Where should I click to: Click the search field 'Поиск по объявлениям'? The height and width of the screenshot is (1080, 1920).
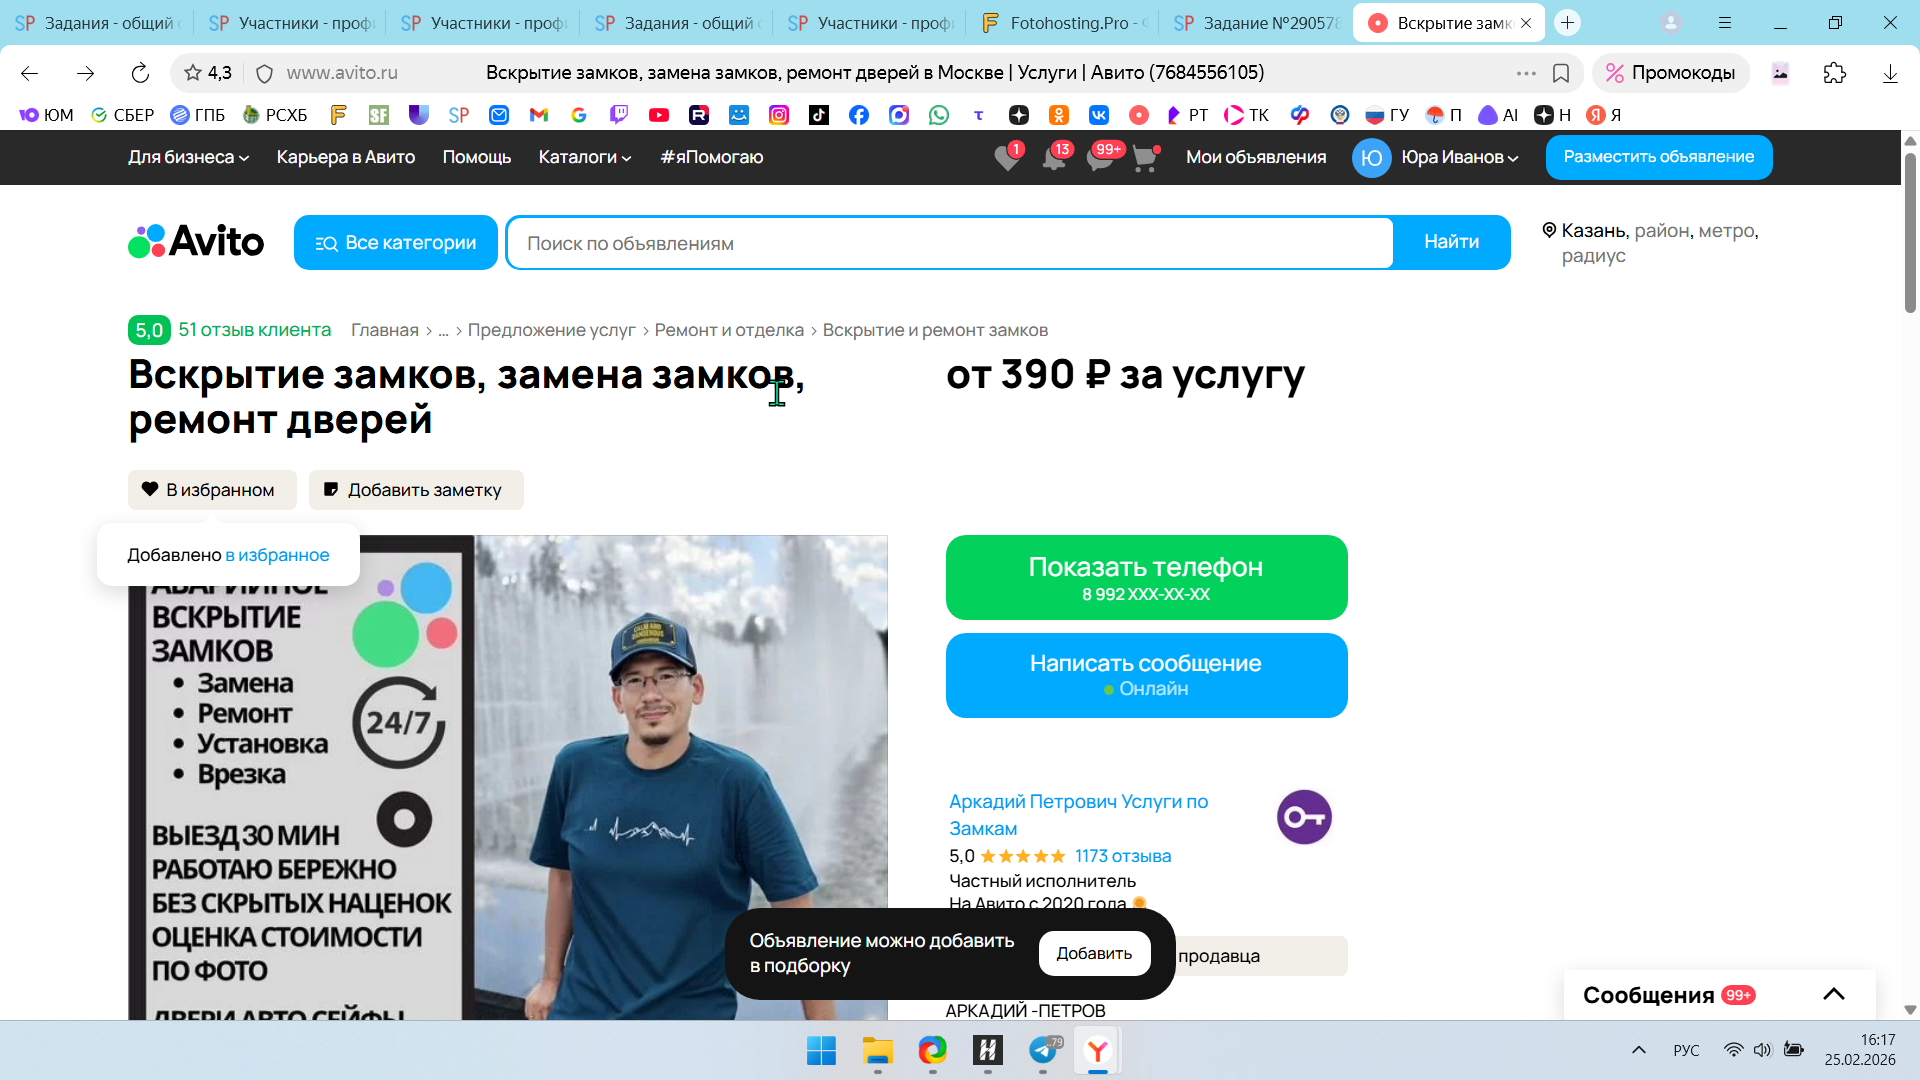tap(948, 243)
